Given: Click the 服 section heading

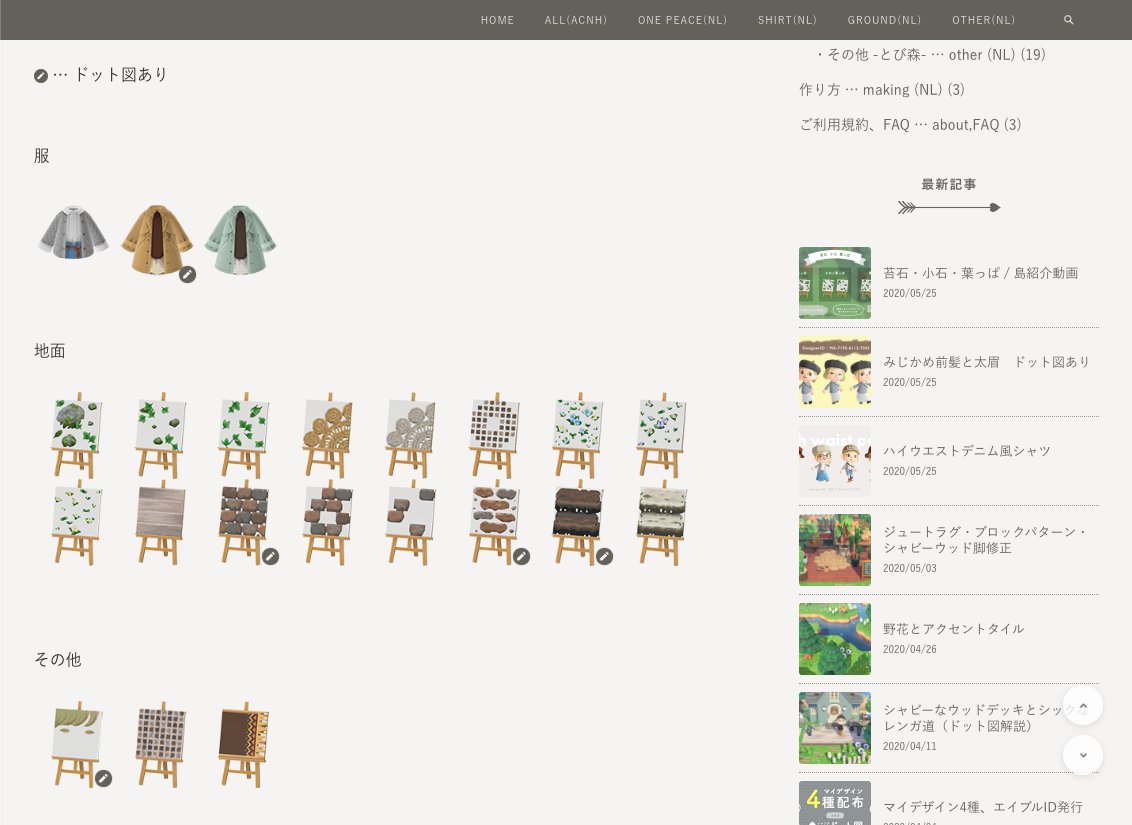Looking at the screenshot, I should (x=42, y=156).
